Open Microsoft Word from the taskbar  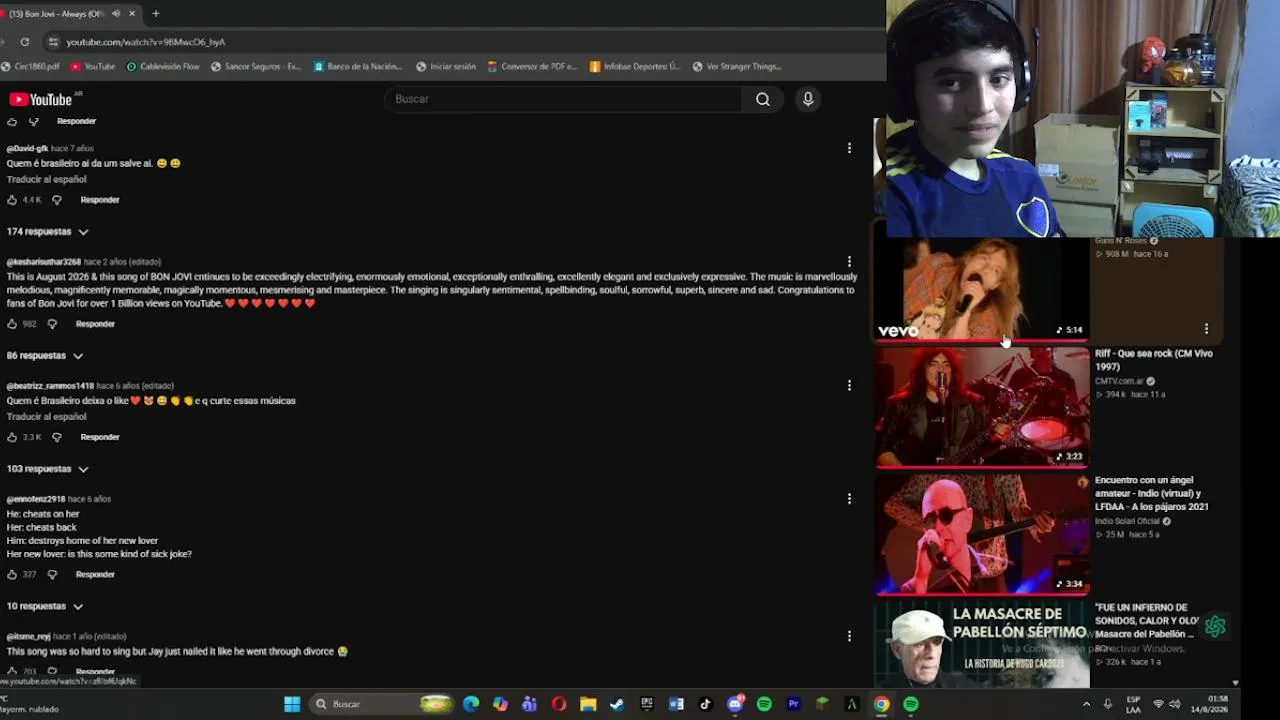click(676, 704)
